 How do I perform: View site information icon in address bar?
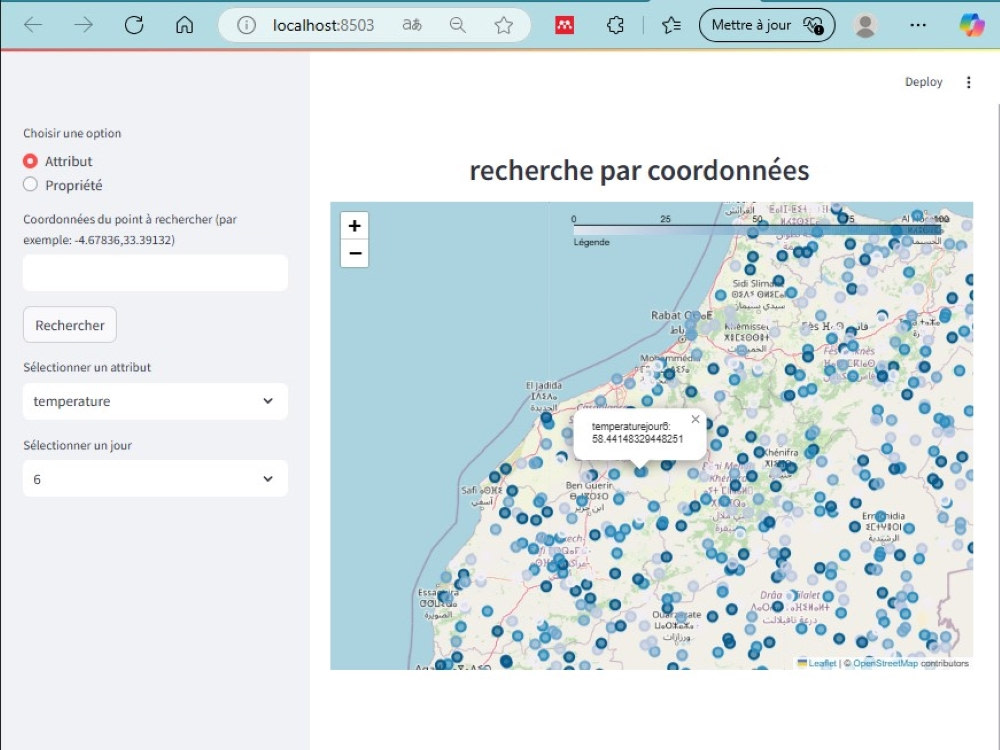(246, 25)
